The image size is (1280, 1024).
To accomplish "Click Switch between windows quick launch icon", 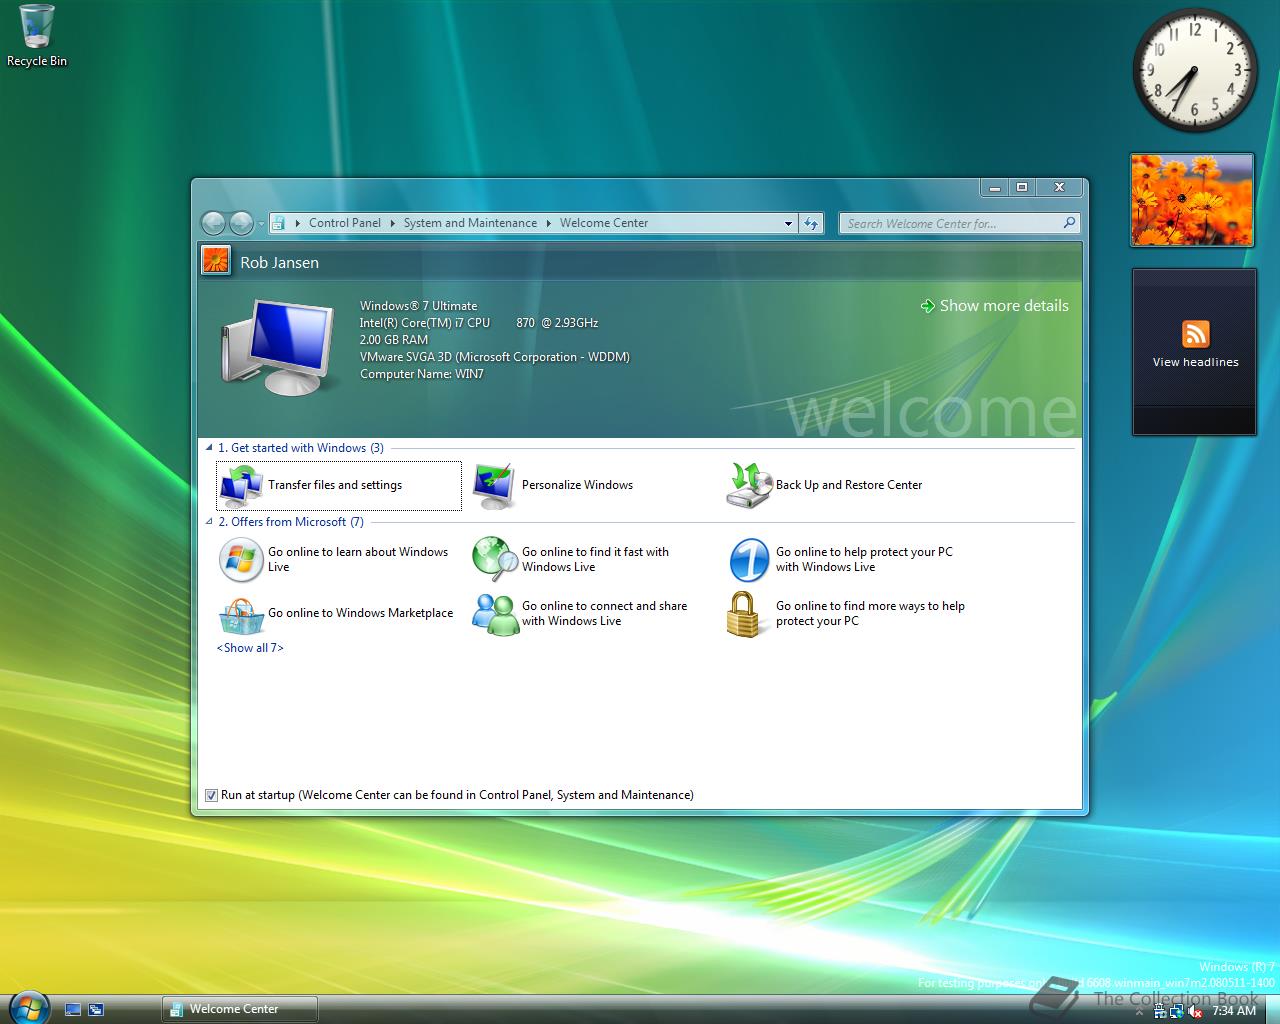I will [x=96, y=1010].
